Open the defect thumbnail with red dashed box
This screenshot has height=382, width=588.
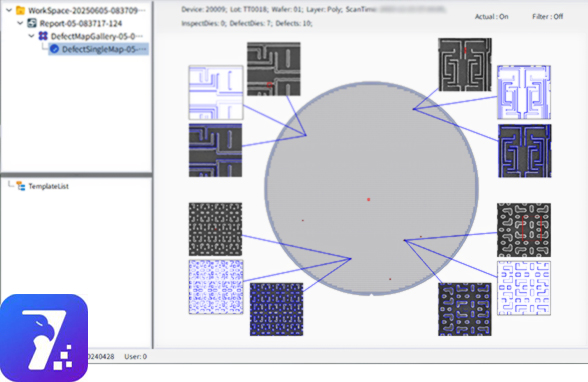click(x=524, y=230)
